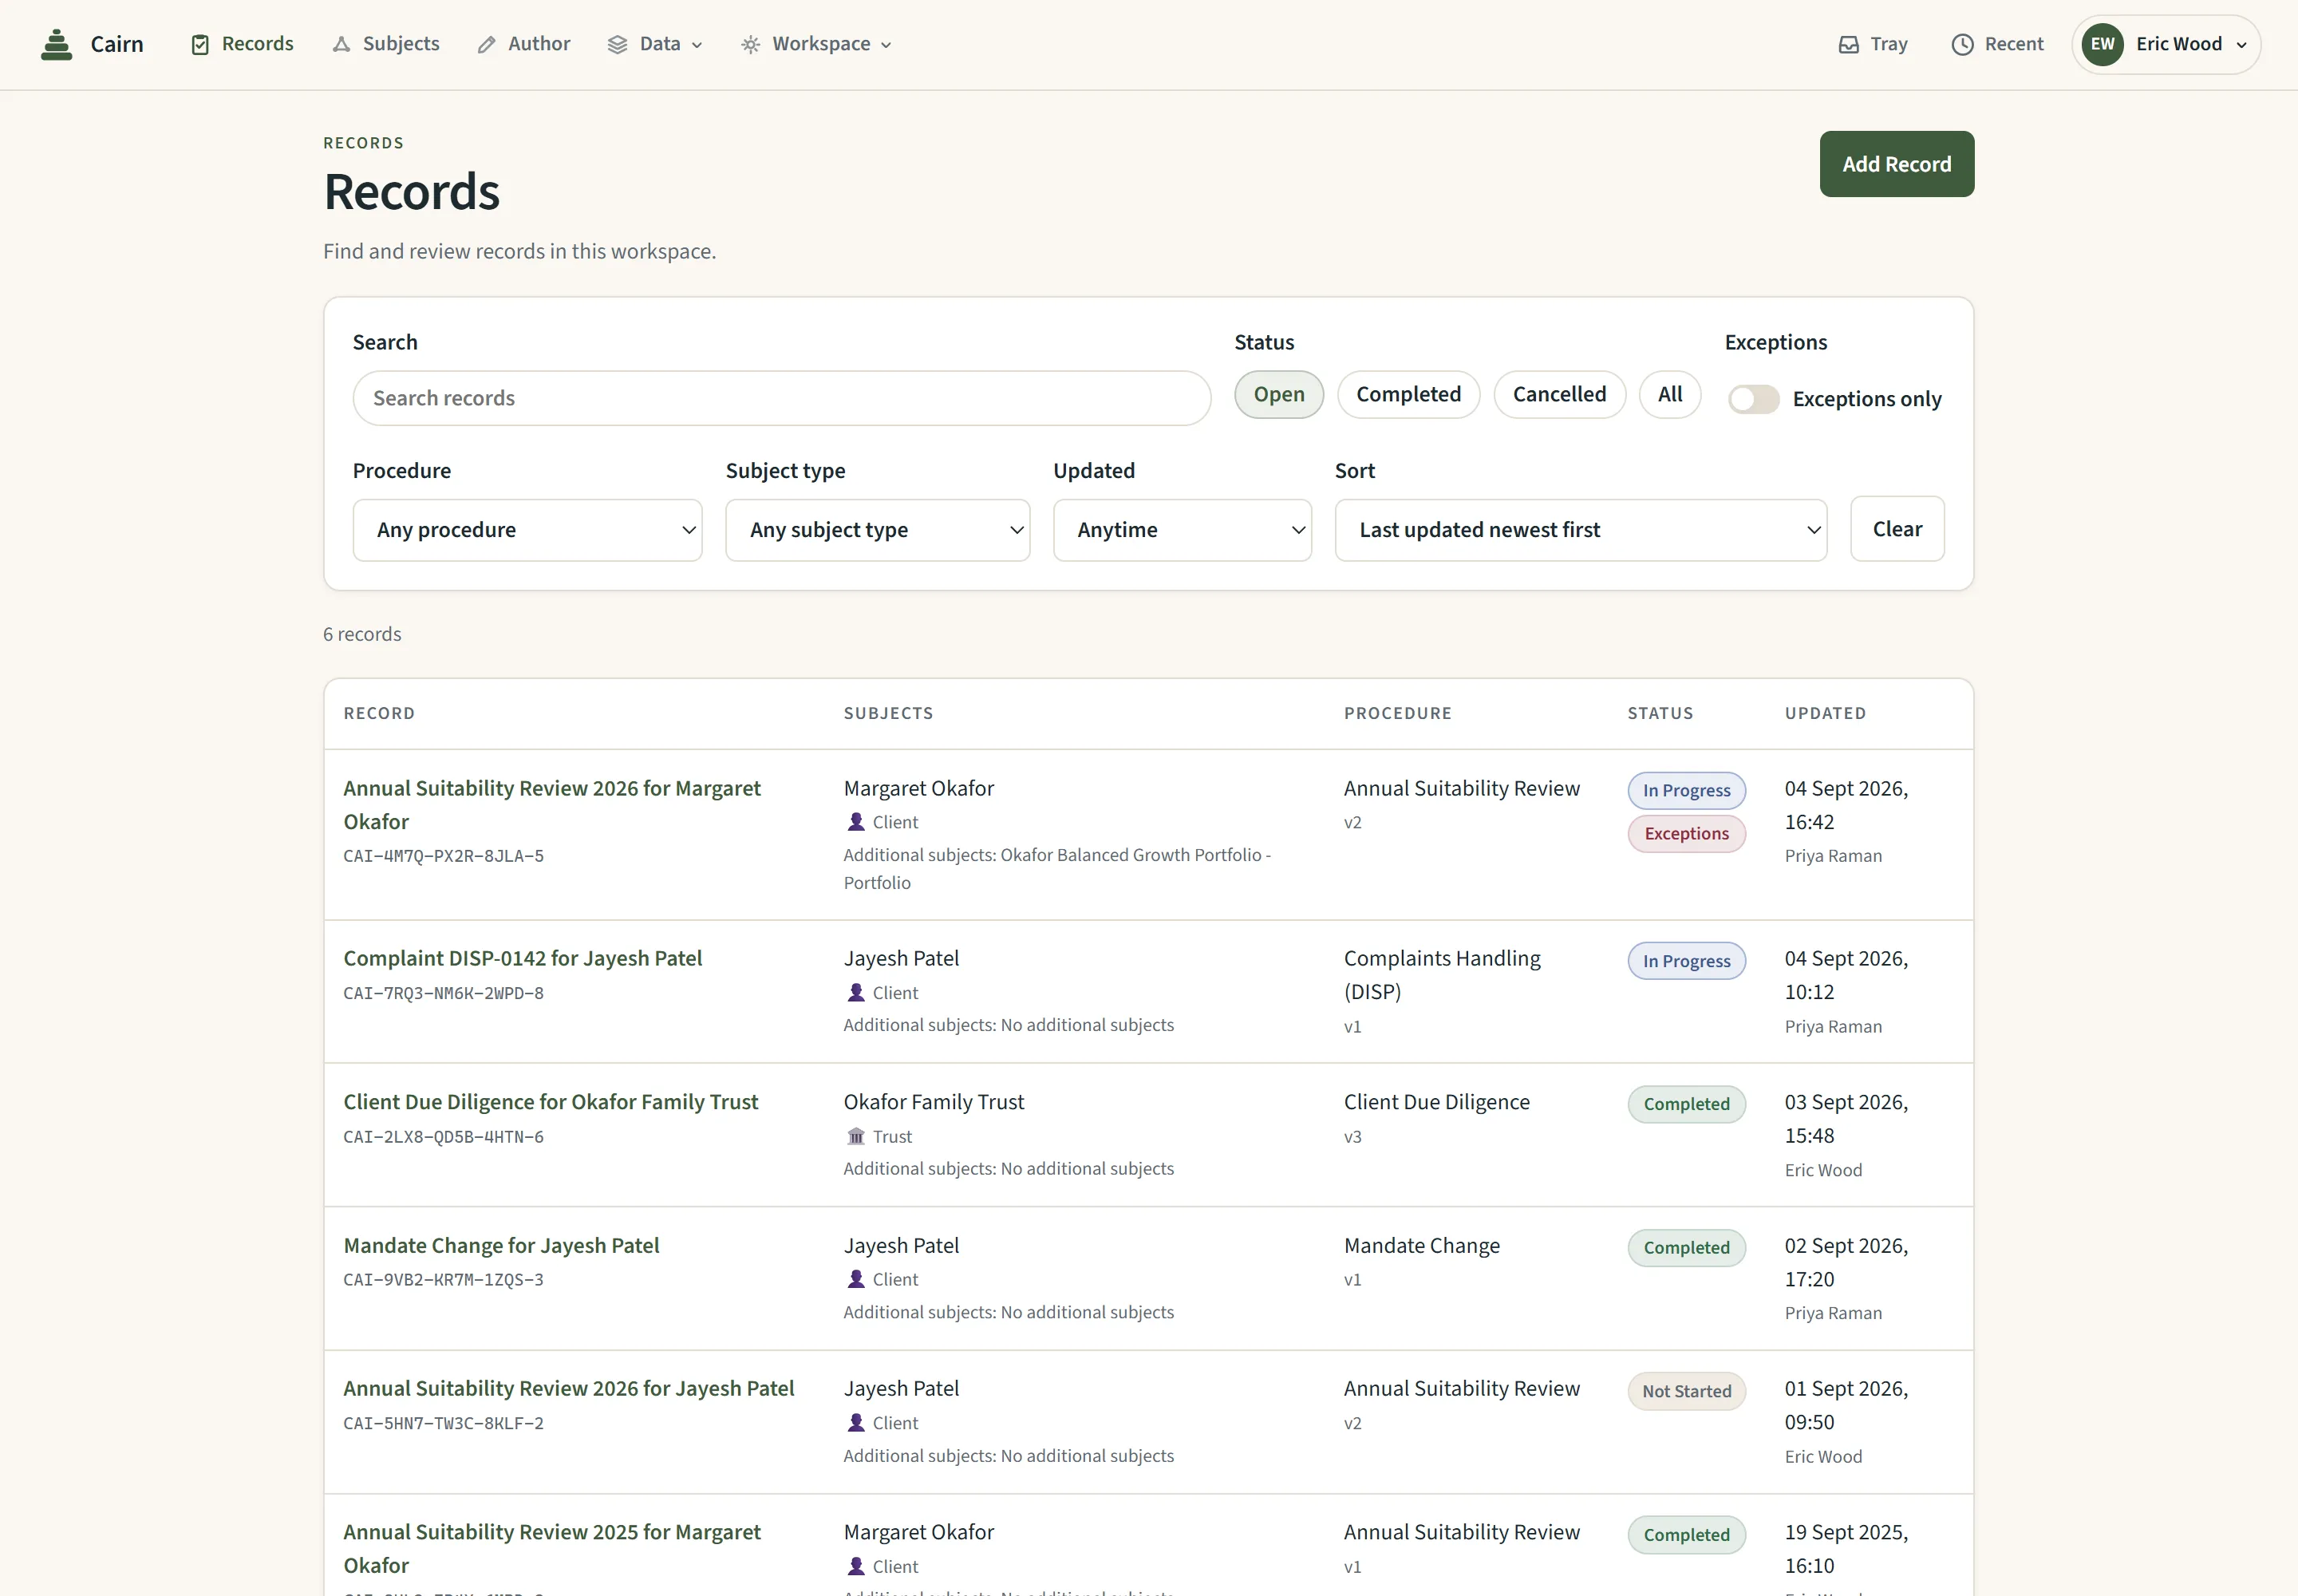Click the UPDATED column header
2298x1596 pixels.
(x=1825, y=713)
